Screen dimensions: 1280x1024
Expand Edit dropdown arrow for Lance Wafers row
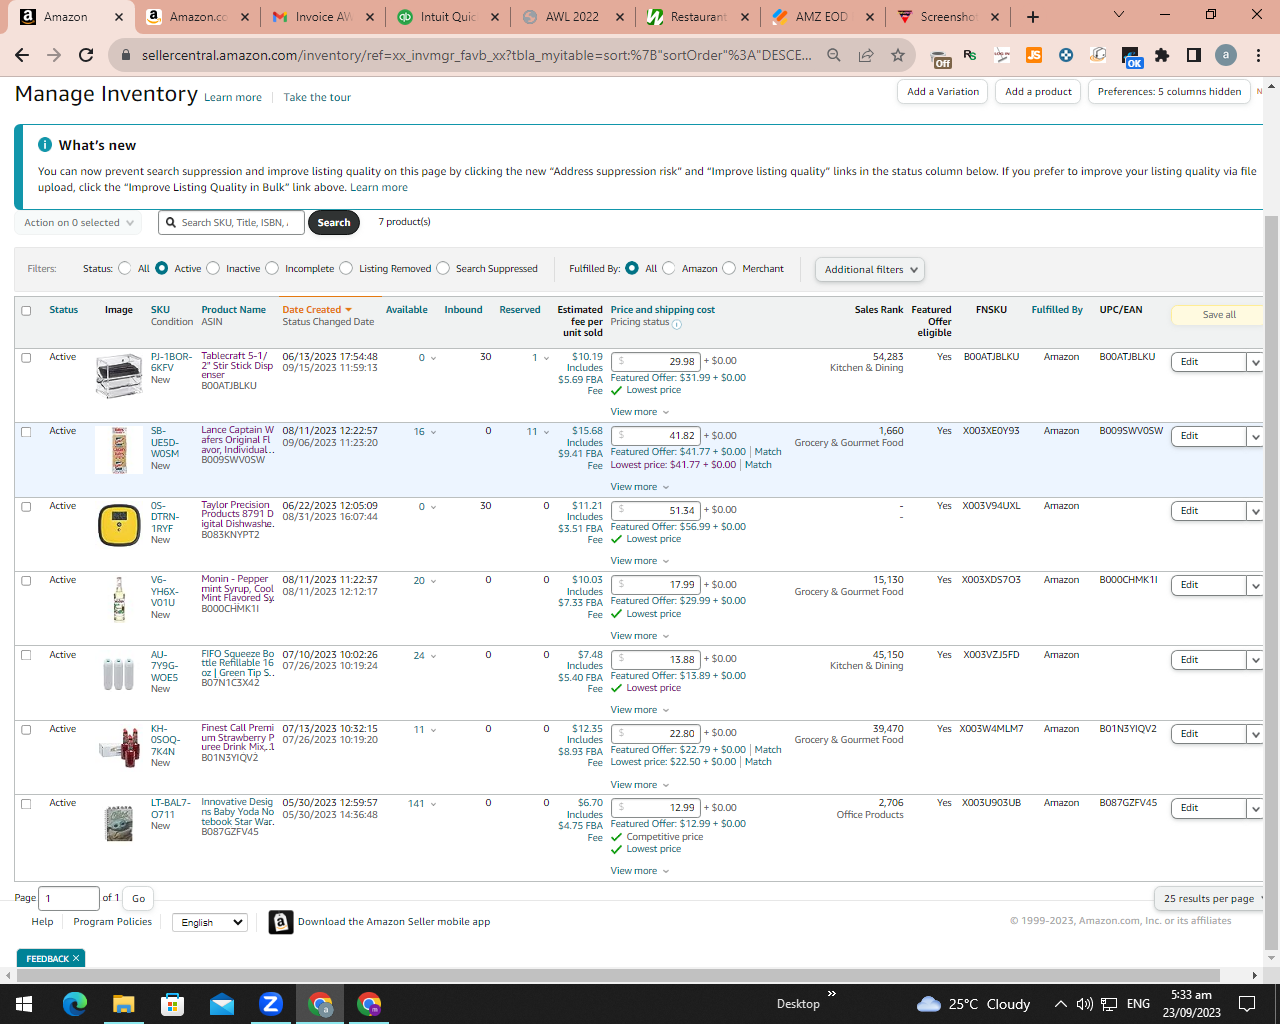tap(1256, 436)
